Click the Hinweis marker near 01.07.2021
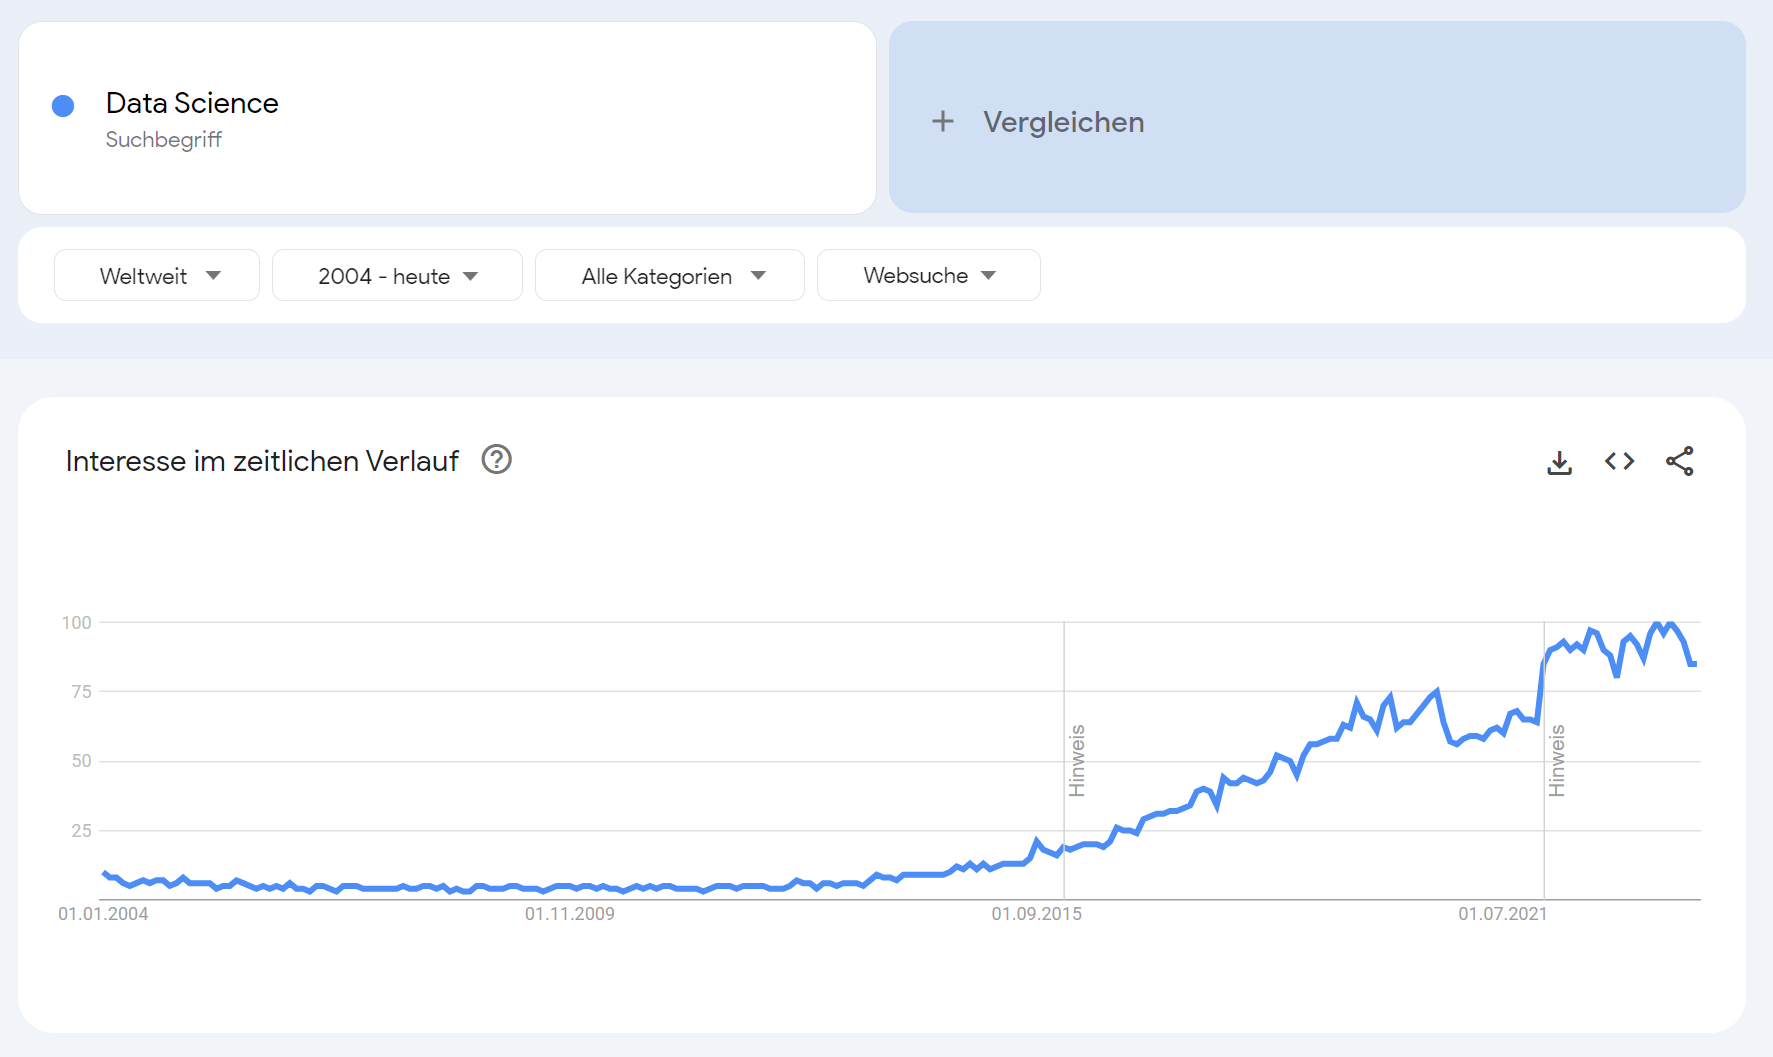1773x1057 pixels. (1557, 760)
